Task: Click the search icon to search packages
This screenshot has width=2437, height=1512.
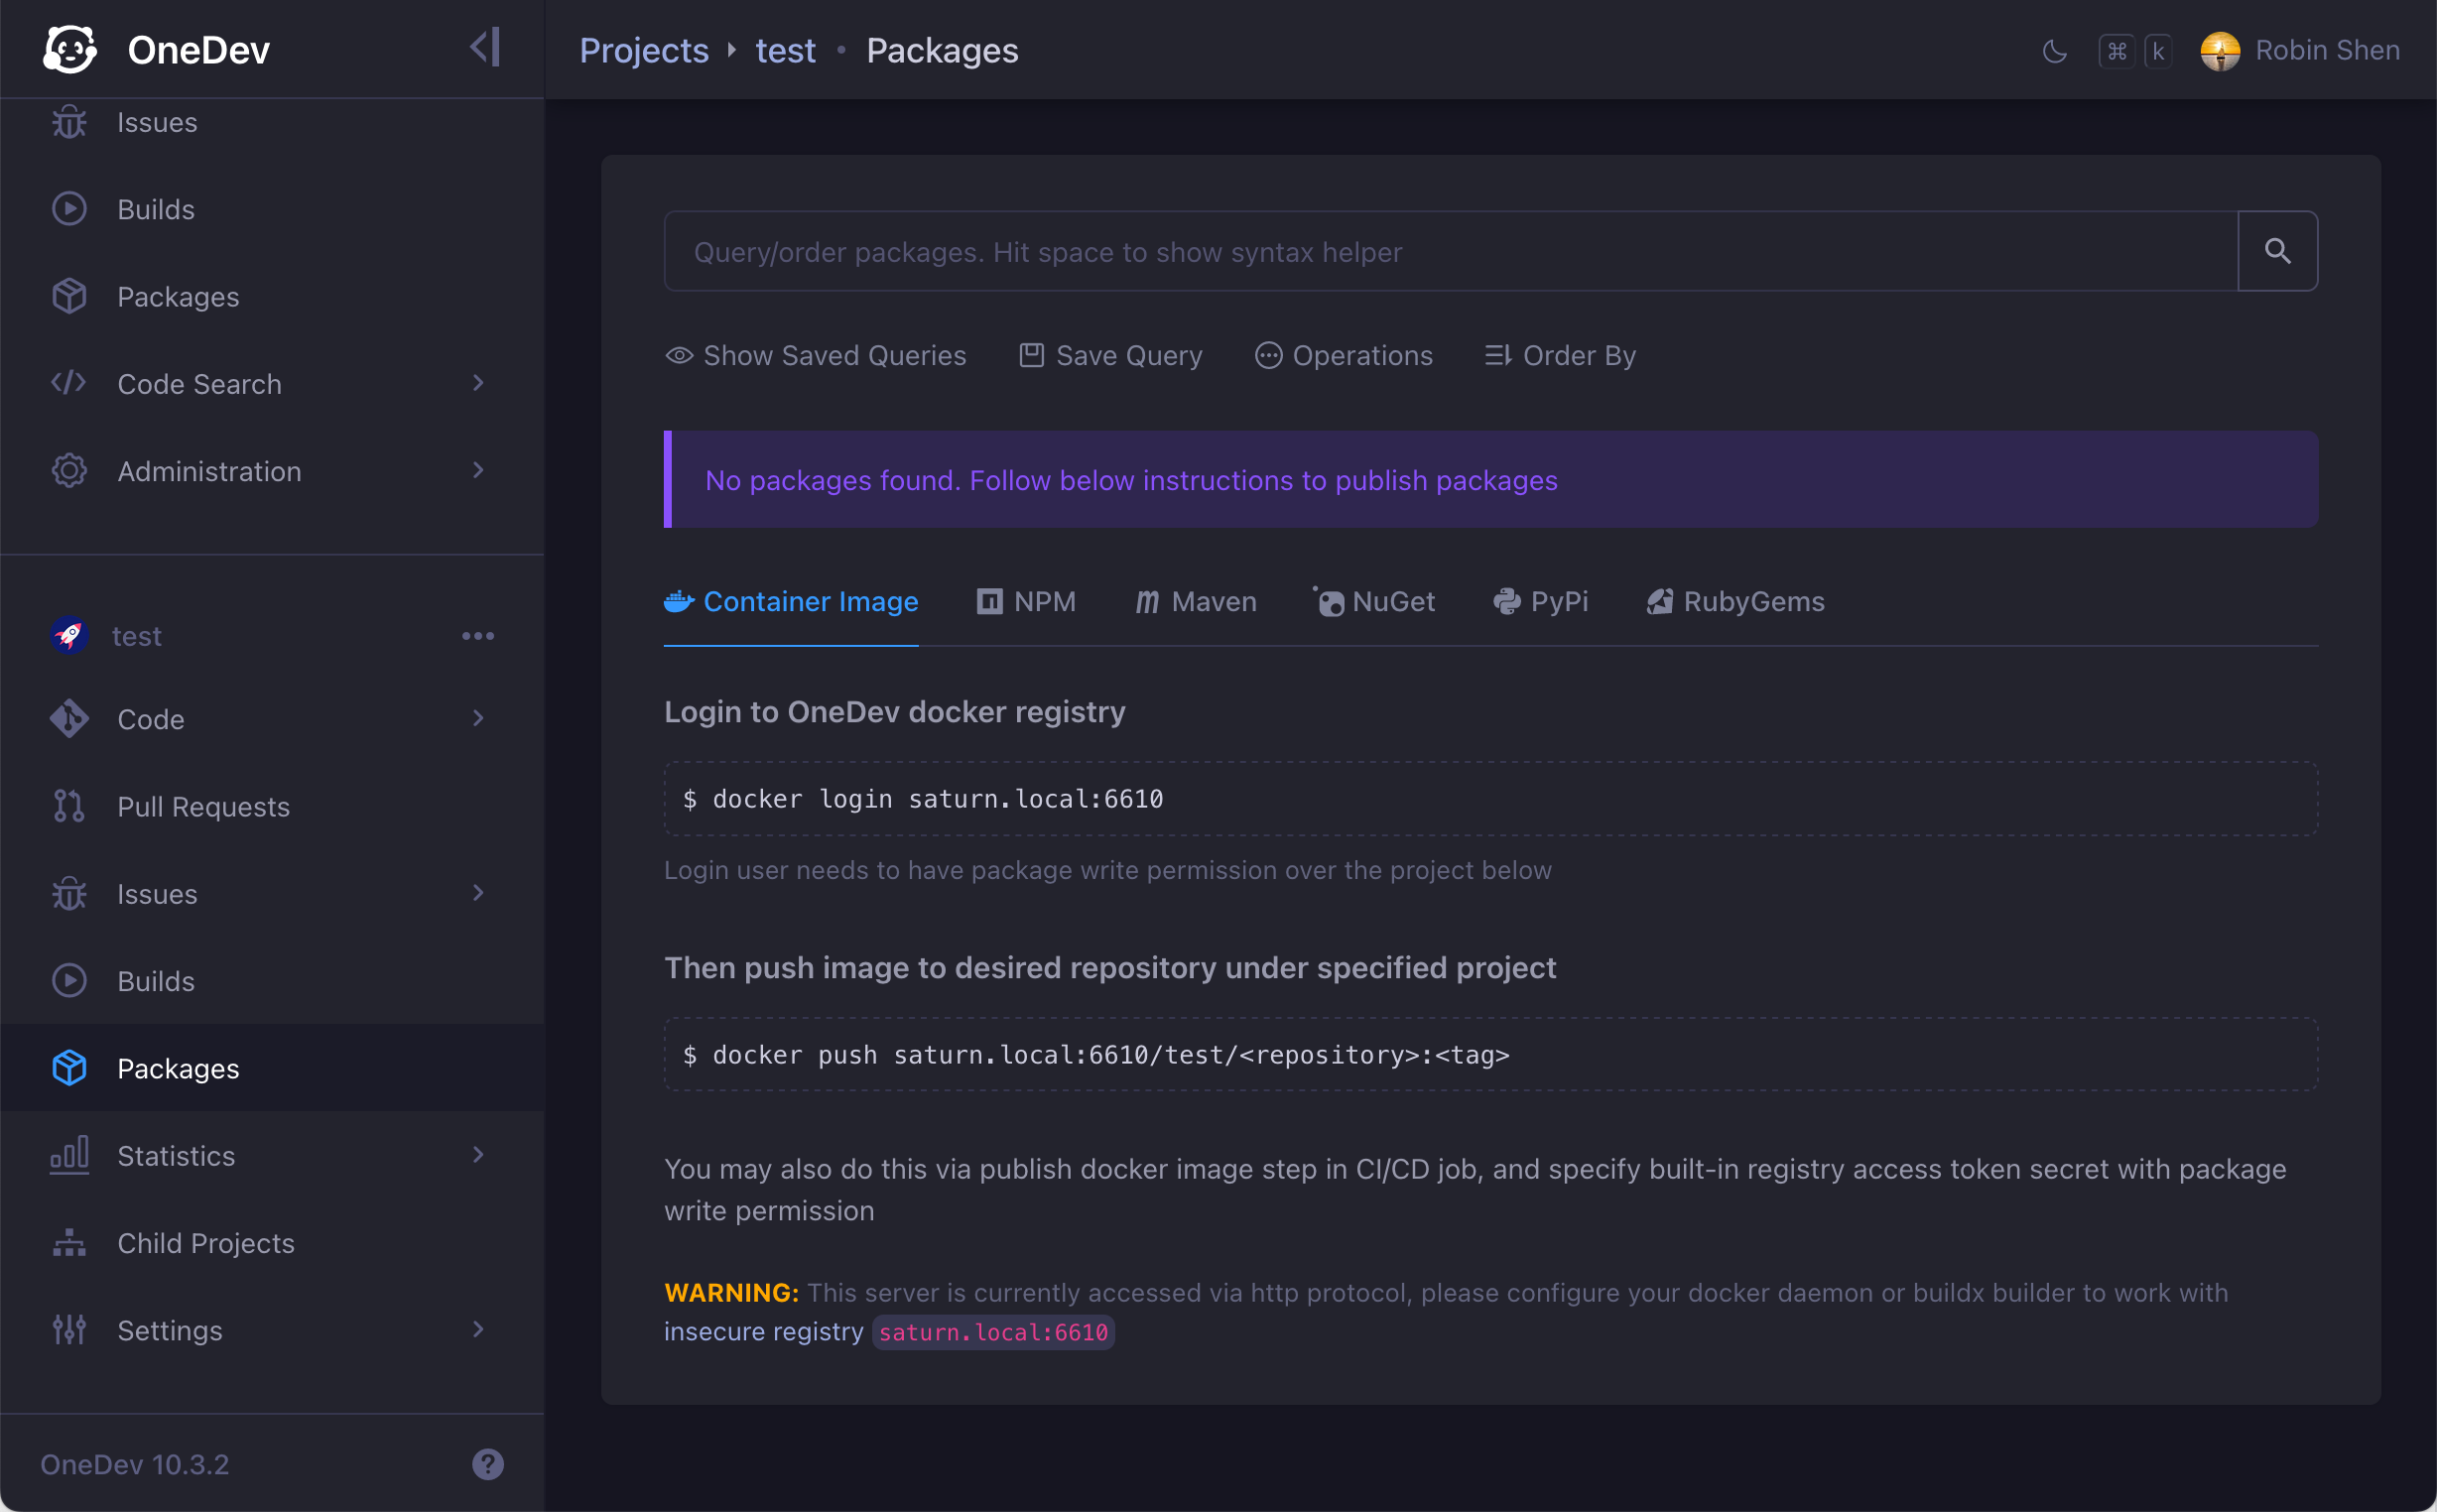Action: [2276, 251]
